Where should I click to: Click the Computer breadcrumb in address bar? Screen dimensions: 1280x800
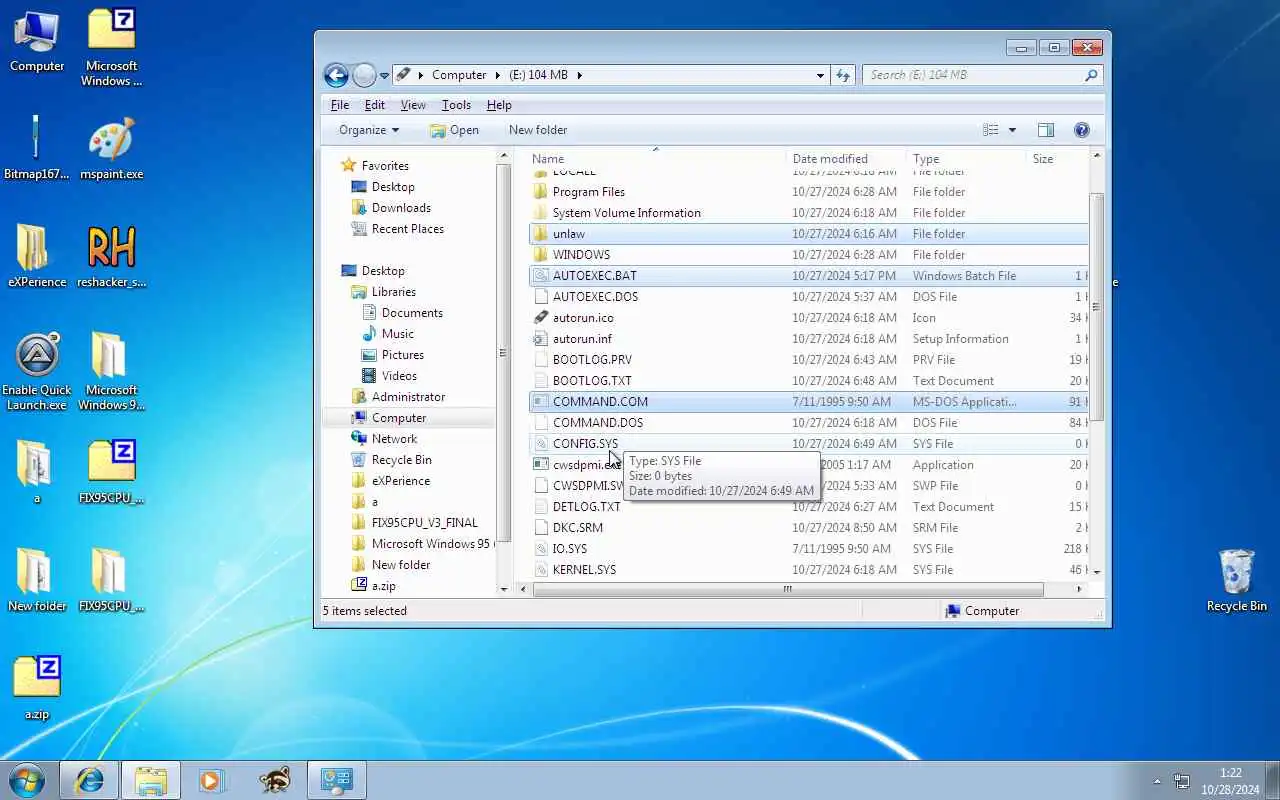(459, 75)
